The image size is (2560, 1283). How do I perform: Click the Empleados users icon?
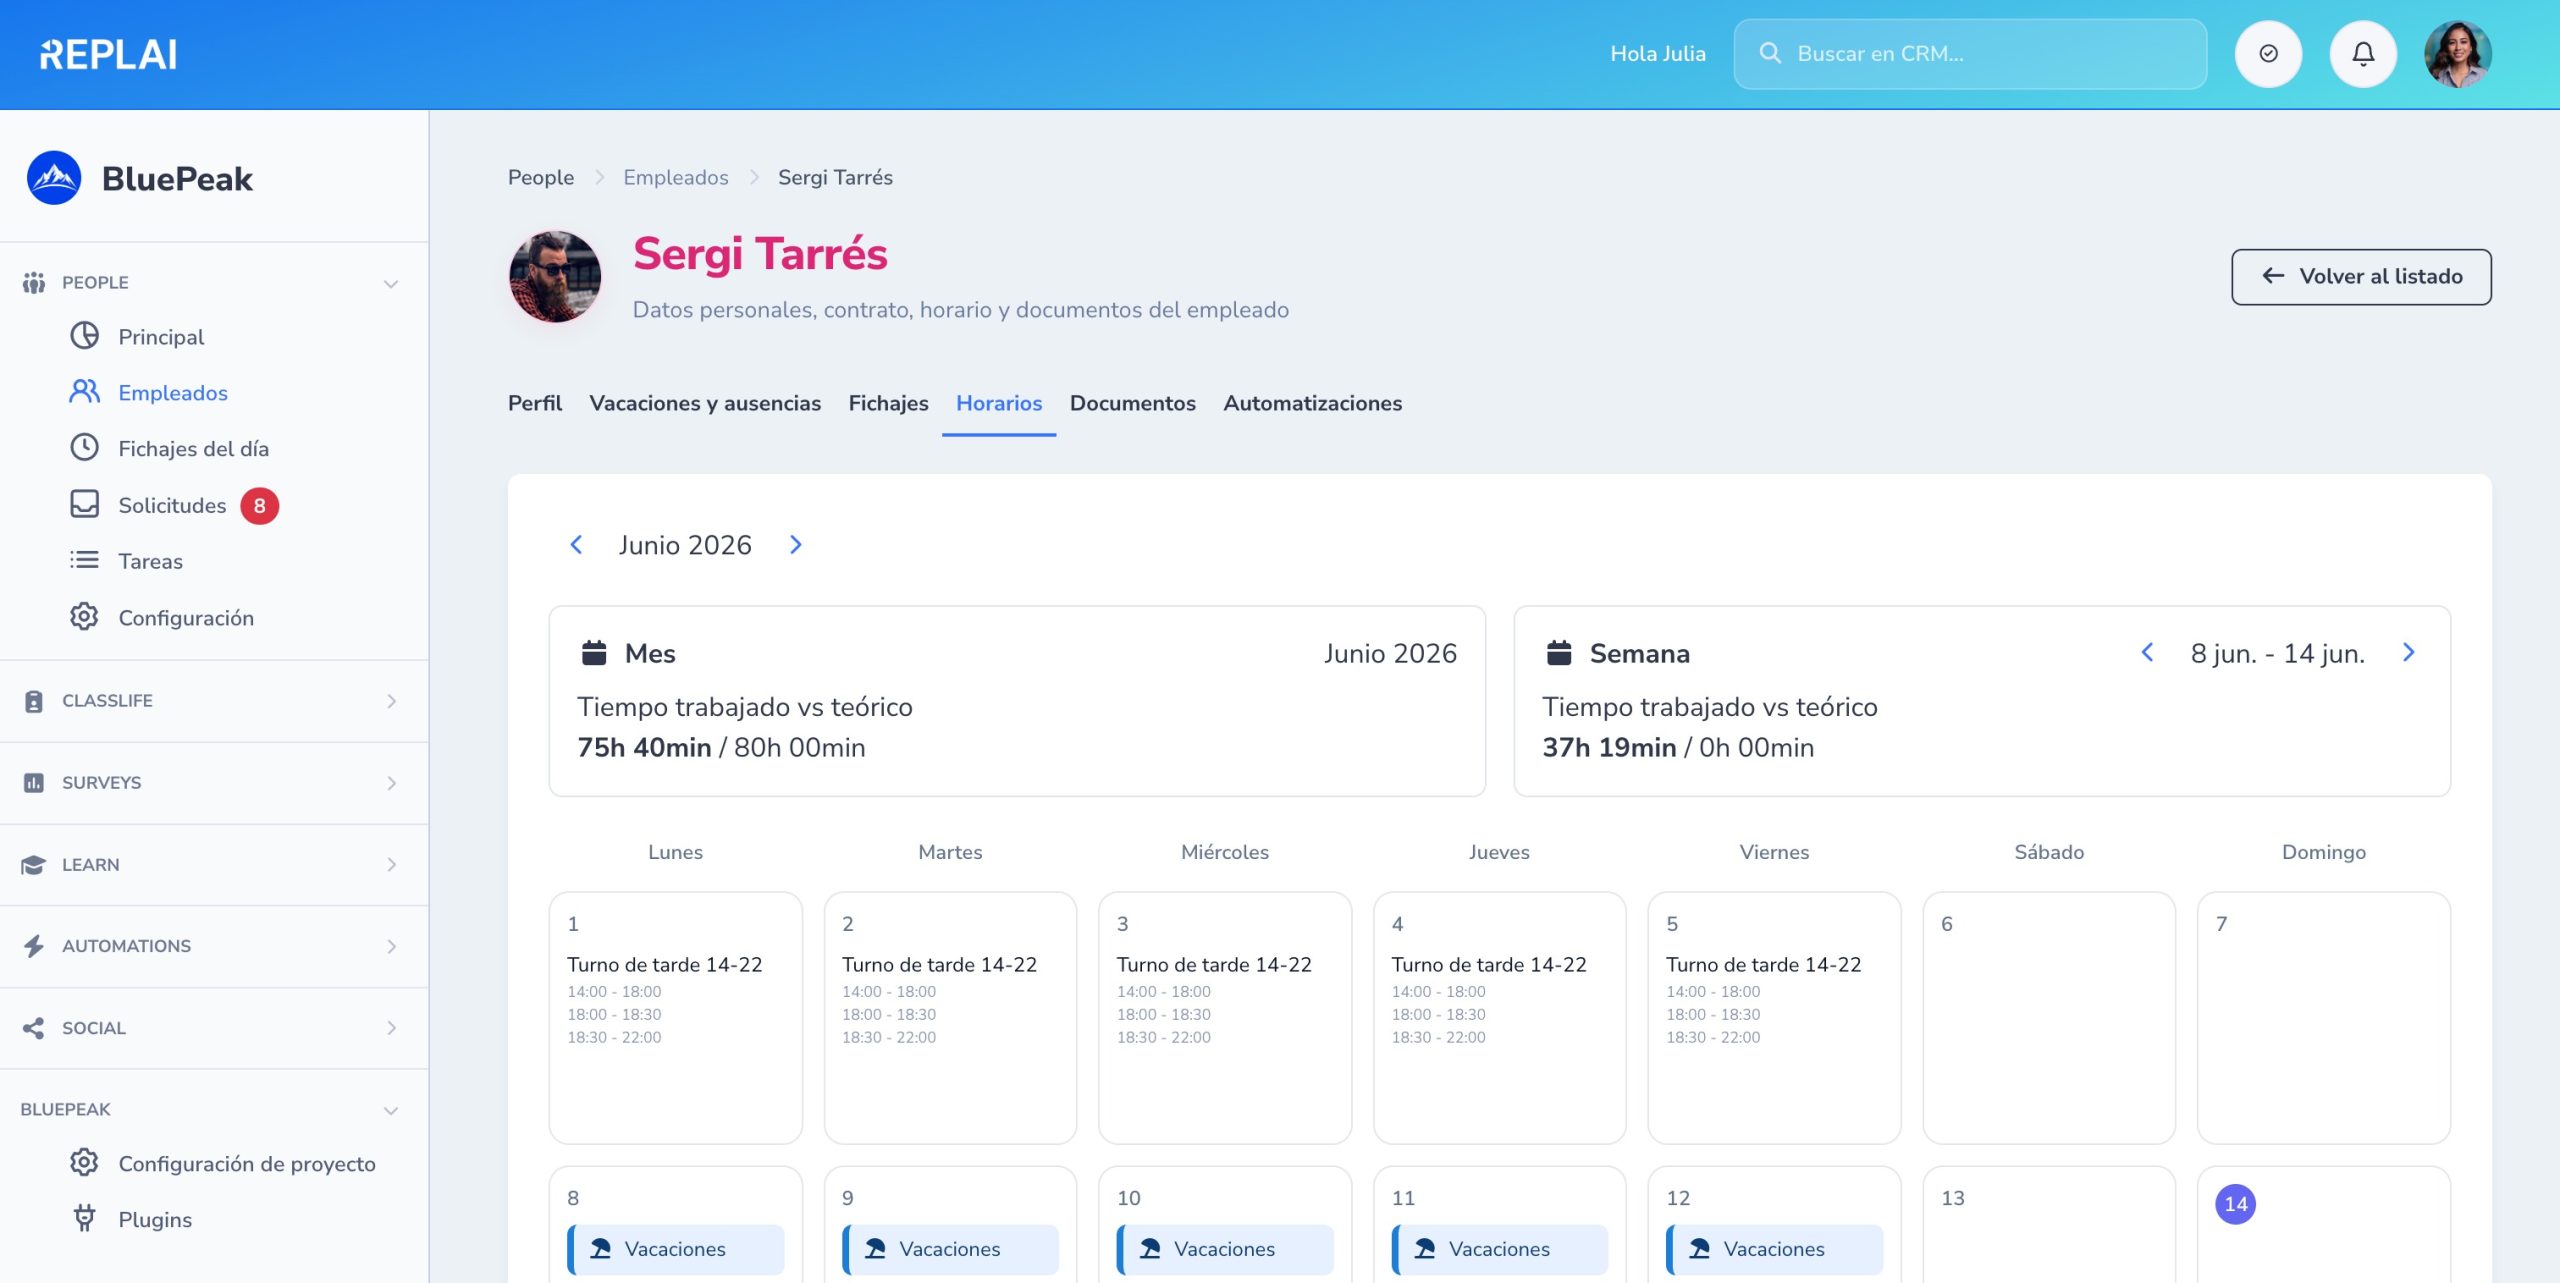point(84,392)
